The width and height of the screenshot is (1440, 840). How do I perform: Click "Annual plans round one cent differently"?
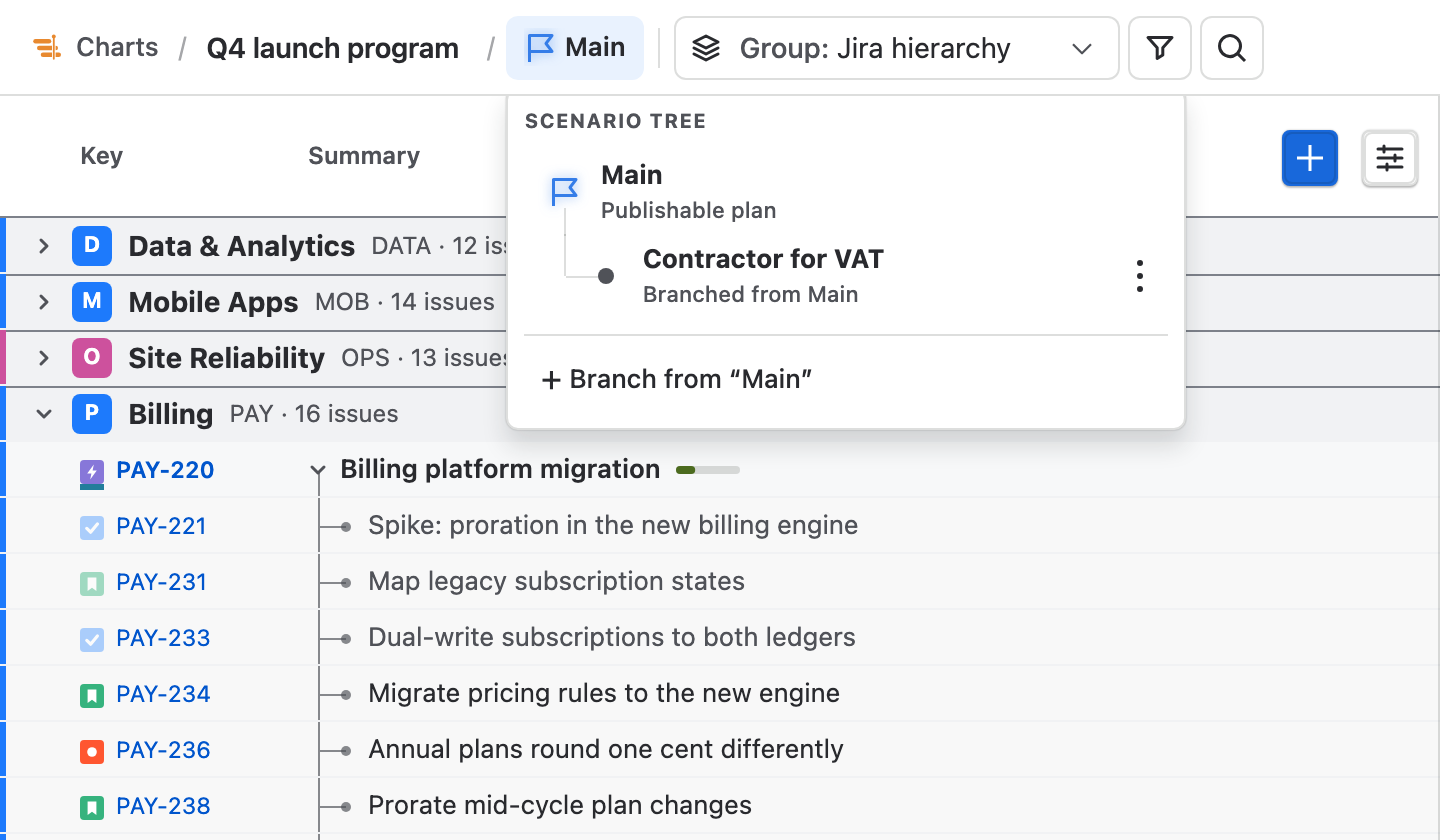tap(606, 750)
